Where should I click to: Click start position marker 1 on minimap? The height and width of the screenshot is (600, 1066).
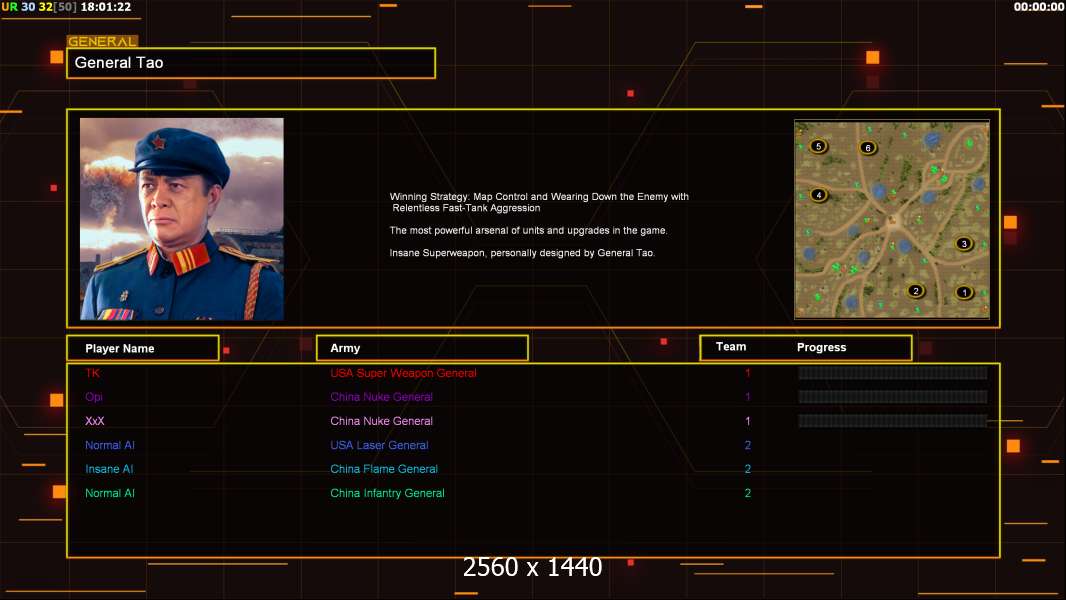(x=964, y=293)
